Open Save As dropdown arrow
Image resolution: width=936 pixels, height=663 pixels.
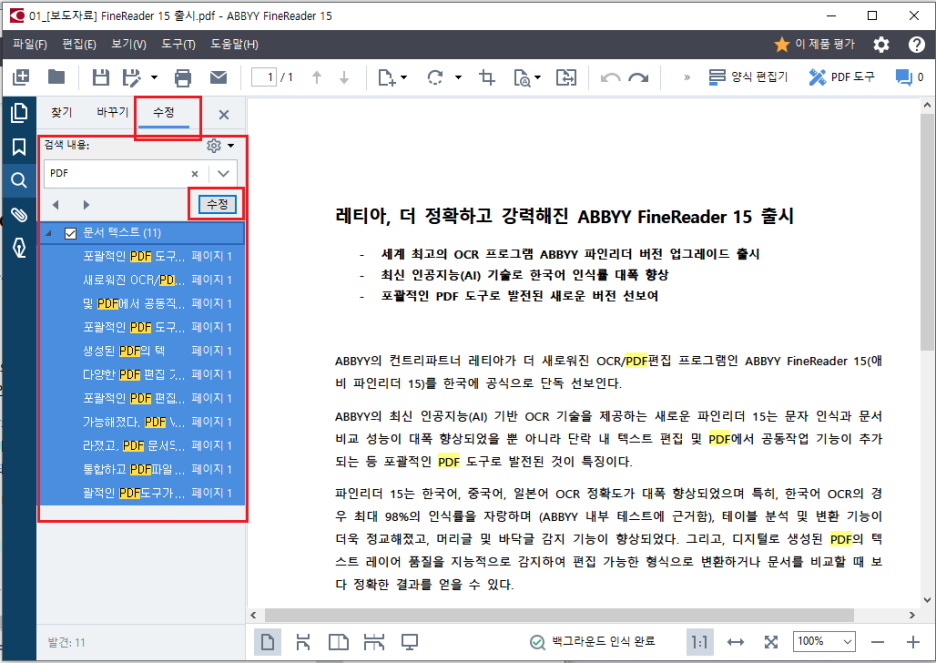[154, 77]
